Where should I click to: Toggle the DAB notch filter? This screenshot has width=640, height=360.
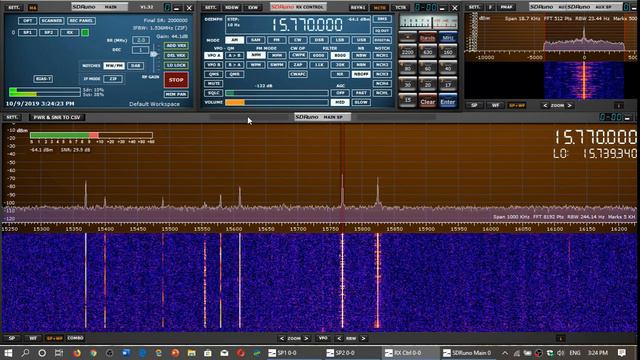tap(135, 66)
